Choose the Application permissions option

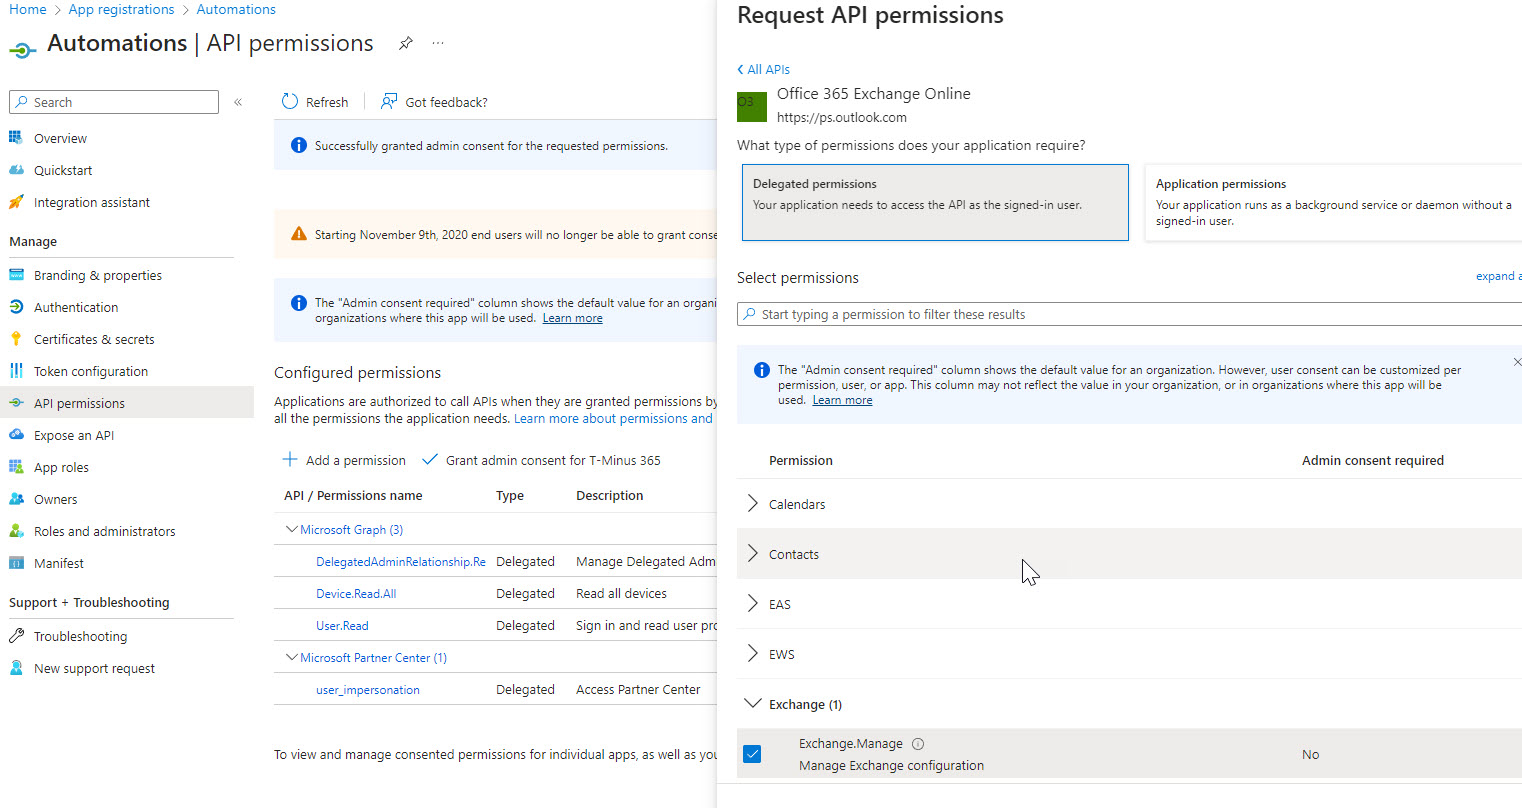[1332, 203]
